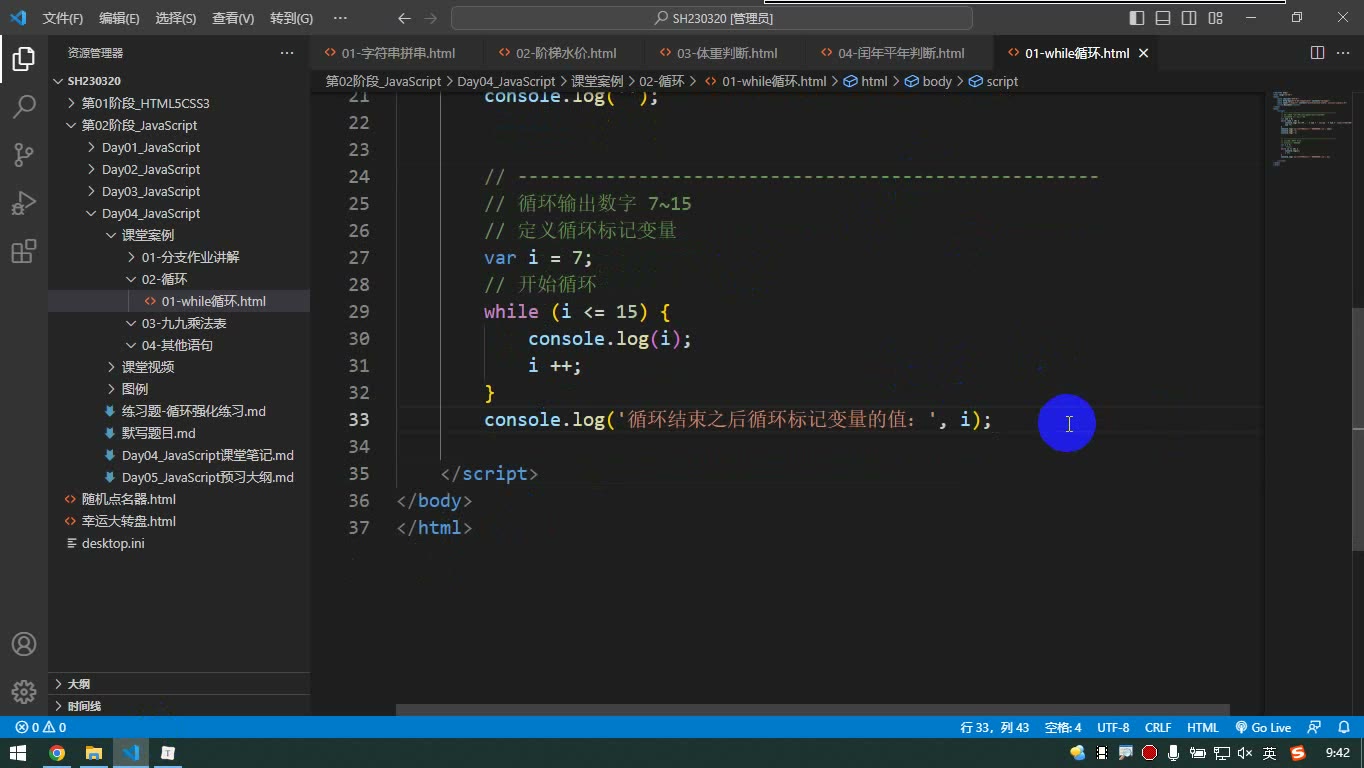The image size is (1364, 768).
Task: Expand the 大纲 outline section
Action: [x=179, y=684]
